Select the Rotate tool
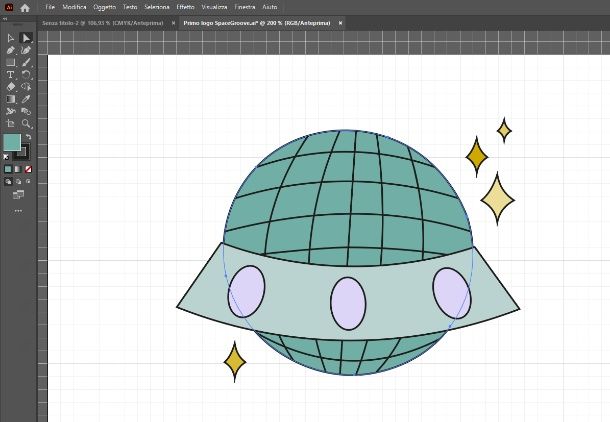Viewport: 610px width, 422px height. 26,75
